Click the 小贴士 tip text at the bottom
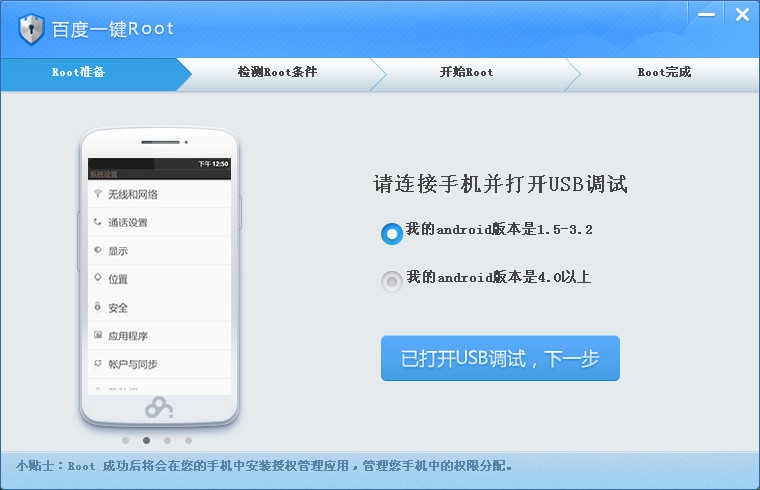 [x=264, y=466]
